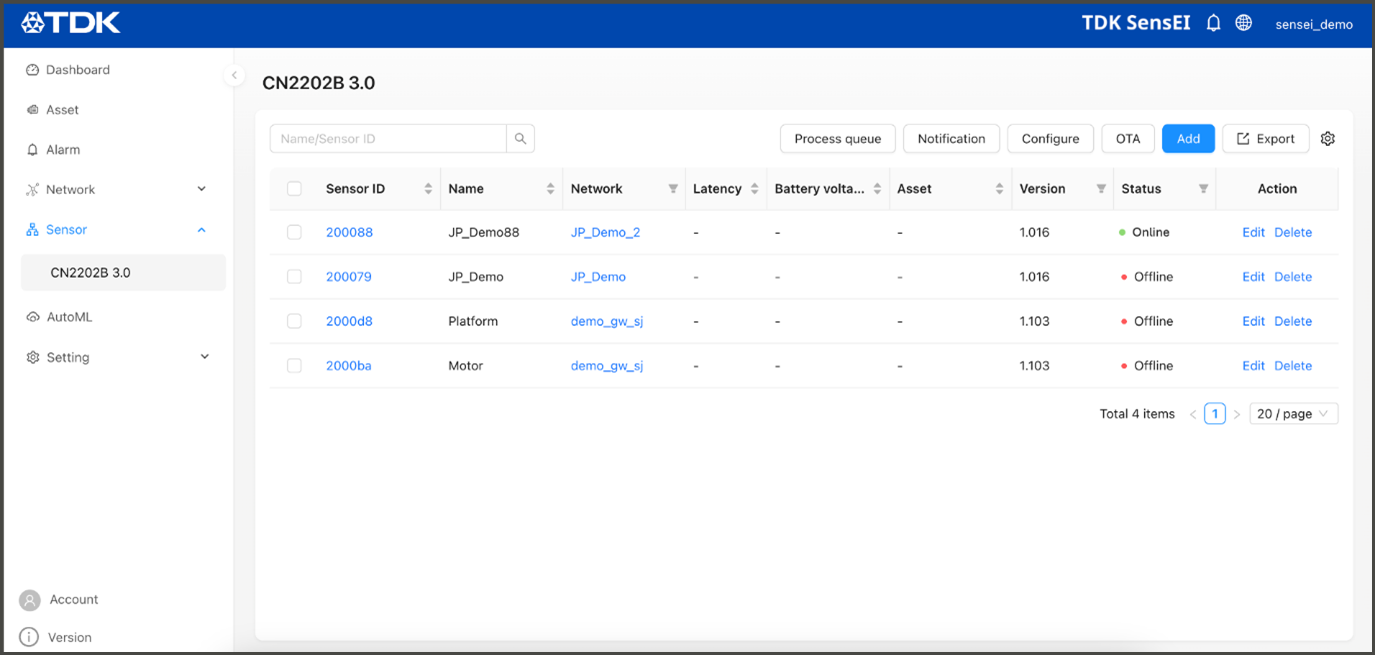This screenshot has height=655, width=1375.
Task: Check the row for sensor 200079
Action: (294, 277)
